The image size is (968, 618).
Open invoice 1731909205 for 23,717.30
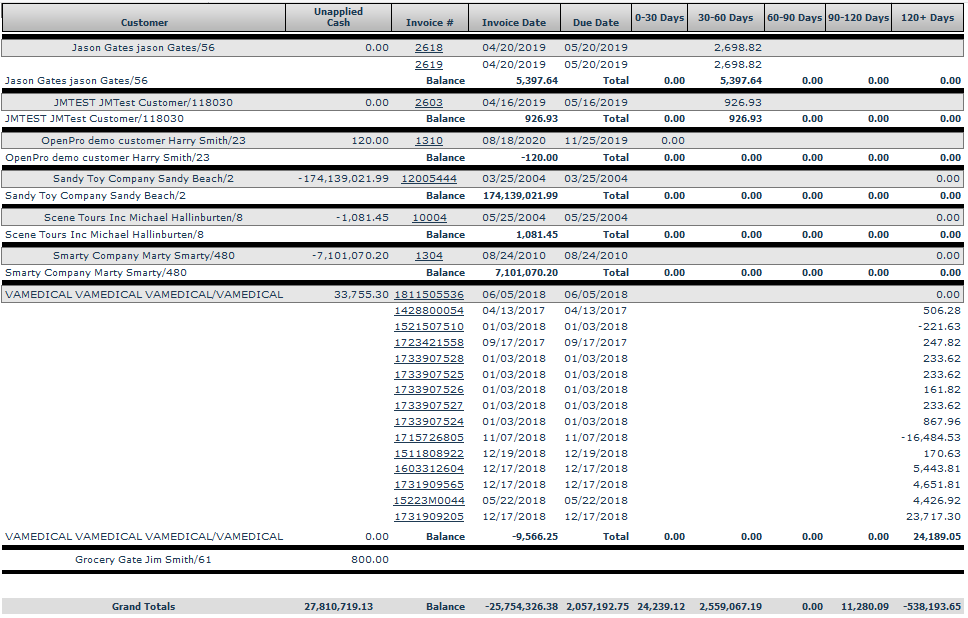(x=428, y=516)
